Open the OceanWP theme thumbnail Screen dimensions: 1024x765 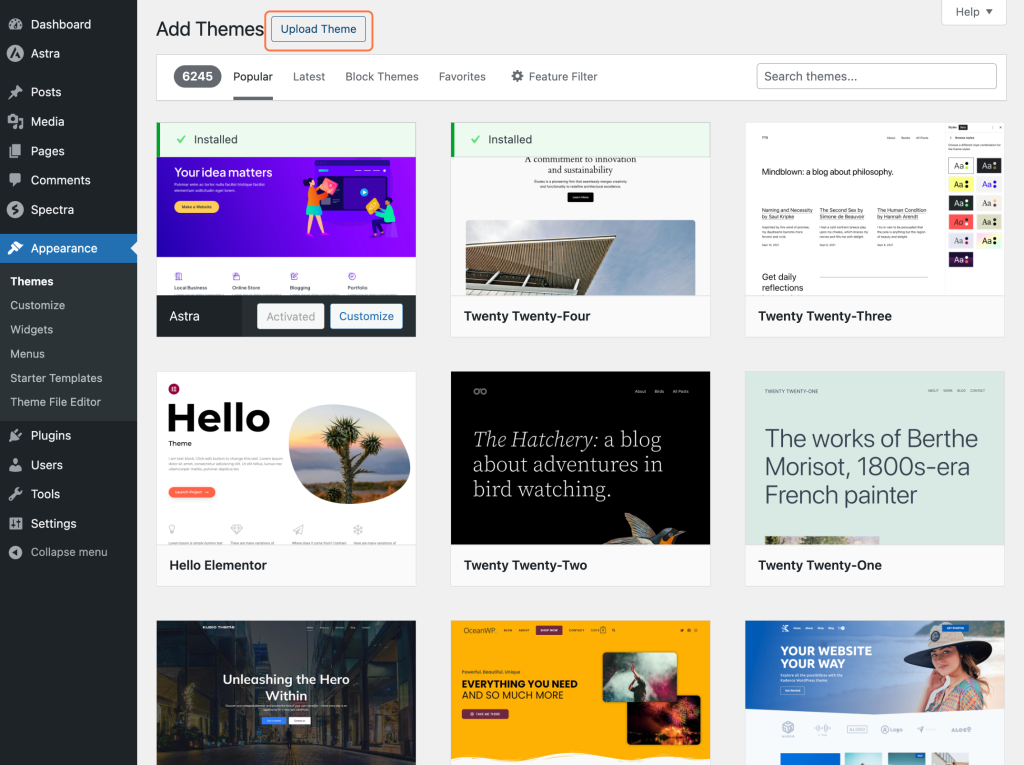581,692
